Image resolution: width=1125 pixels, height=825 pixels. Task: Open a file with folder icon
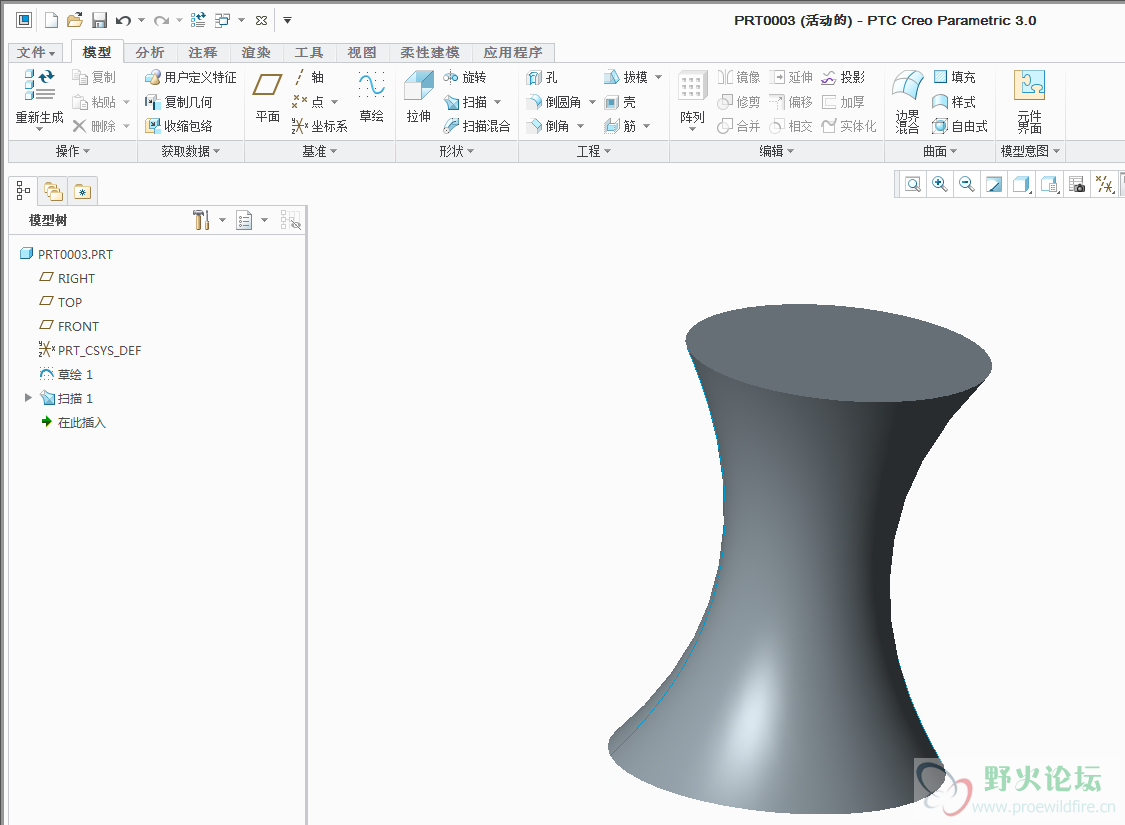tap(75, 20)
